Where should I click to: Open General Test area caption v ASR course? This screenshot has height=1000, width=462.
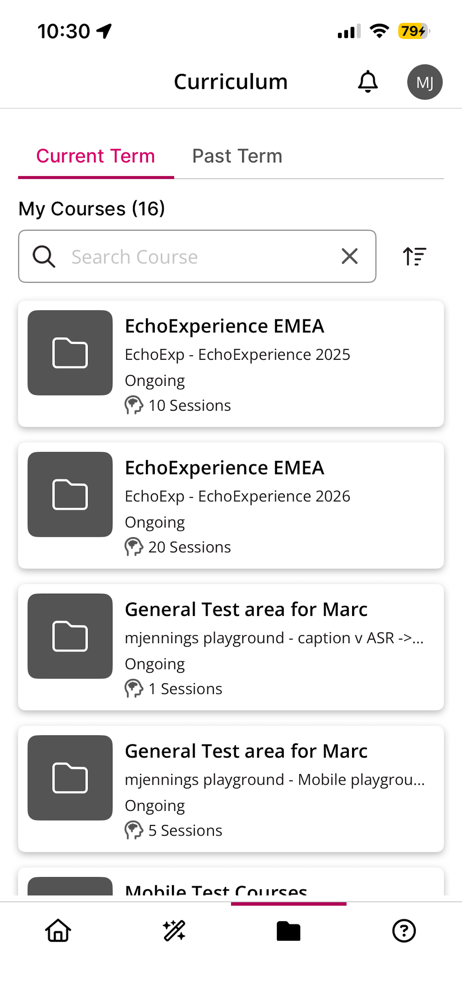(x=231, y=647)
